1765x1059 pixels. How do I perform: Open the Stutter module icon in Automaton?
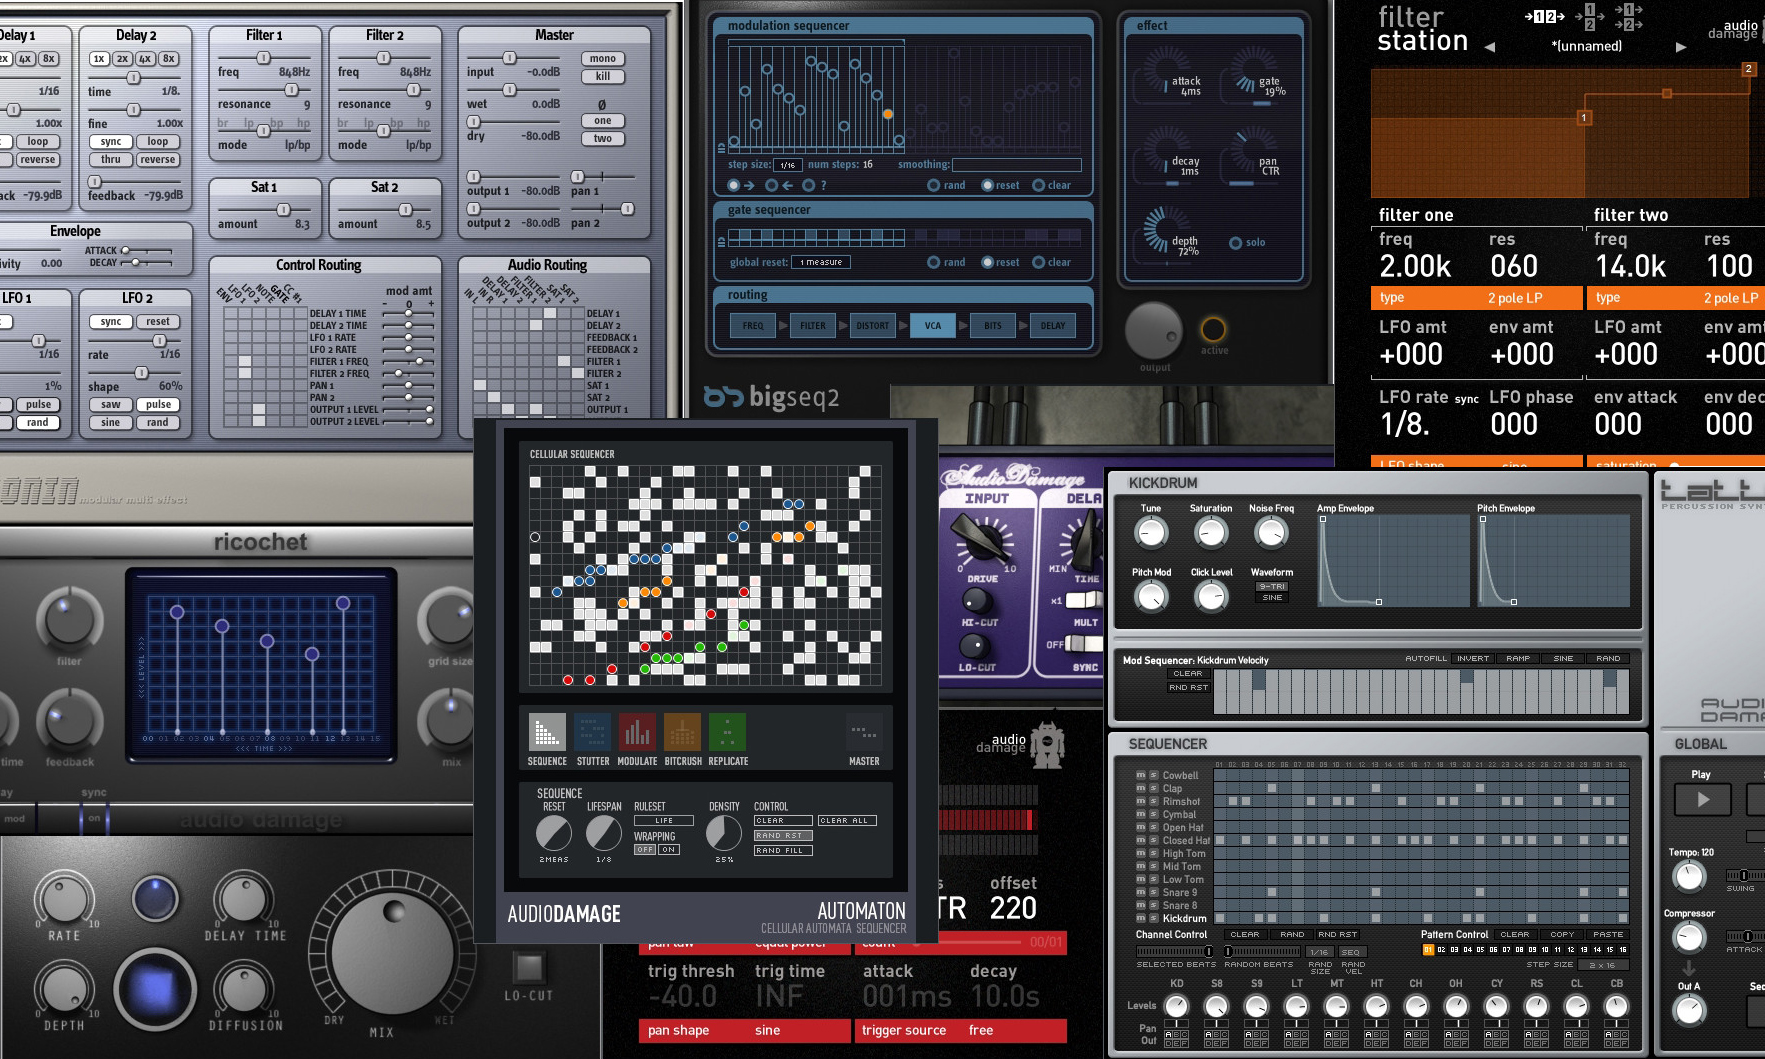point(592,733)
